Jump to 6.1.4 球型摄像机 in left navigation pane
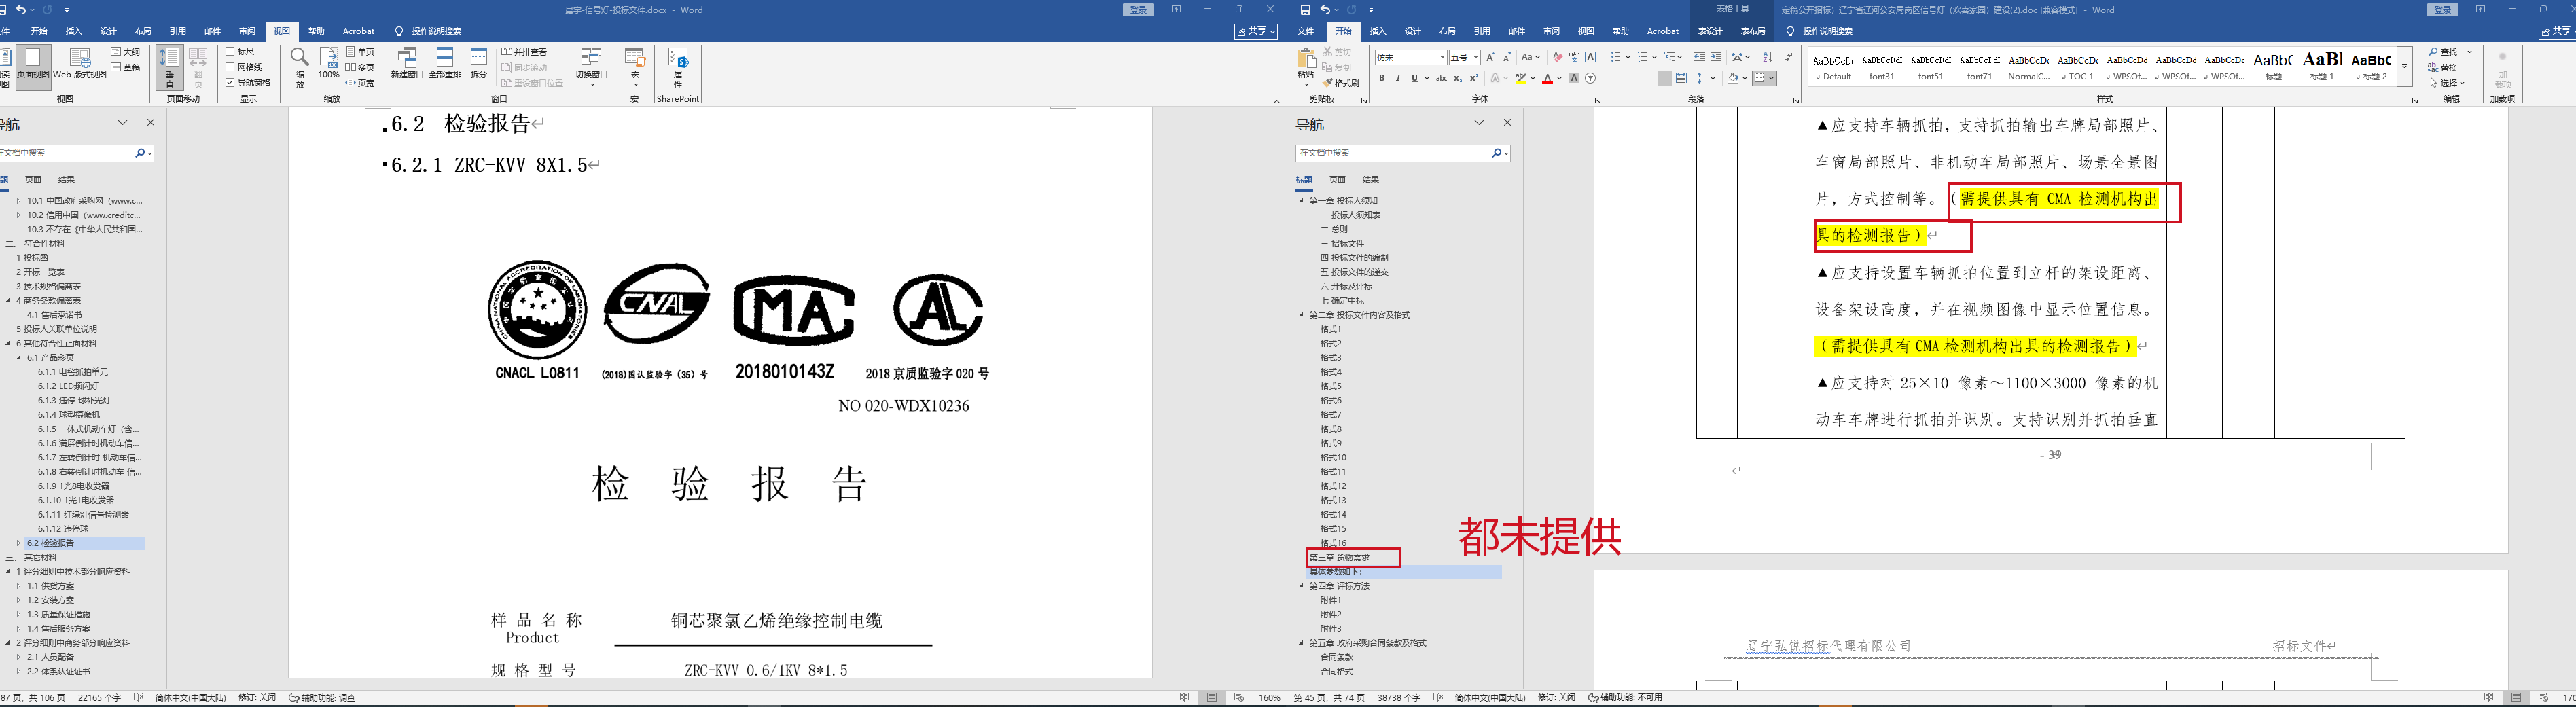This screenshot has height=707, width=2576. [69, 414]
